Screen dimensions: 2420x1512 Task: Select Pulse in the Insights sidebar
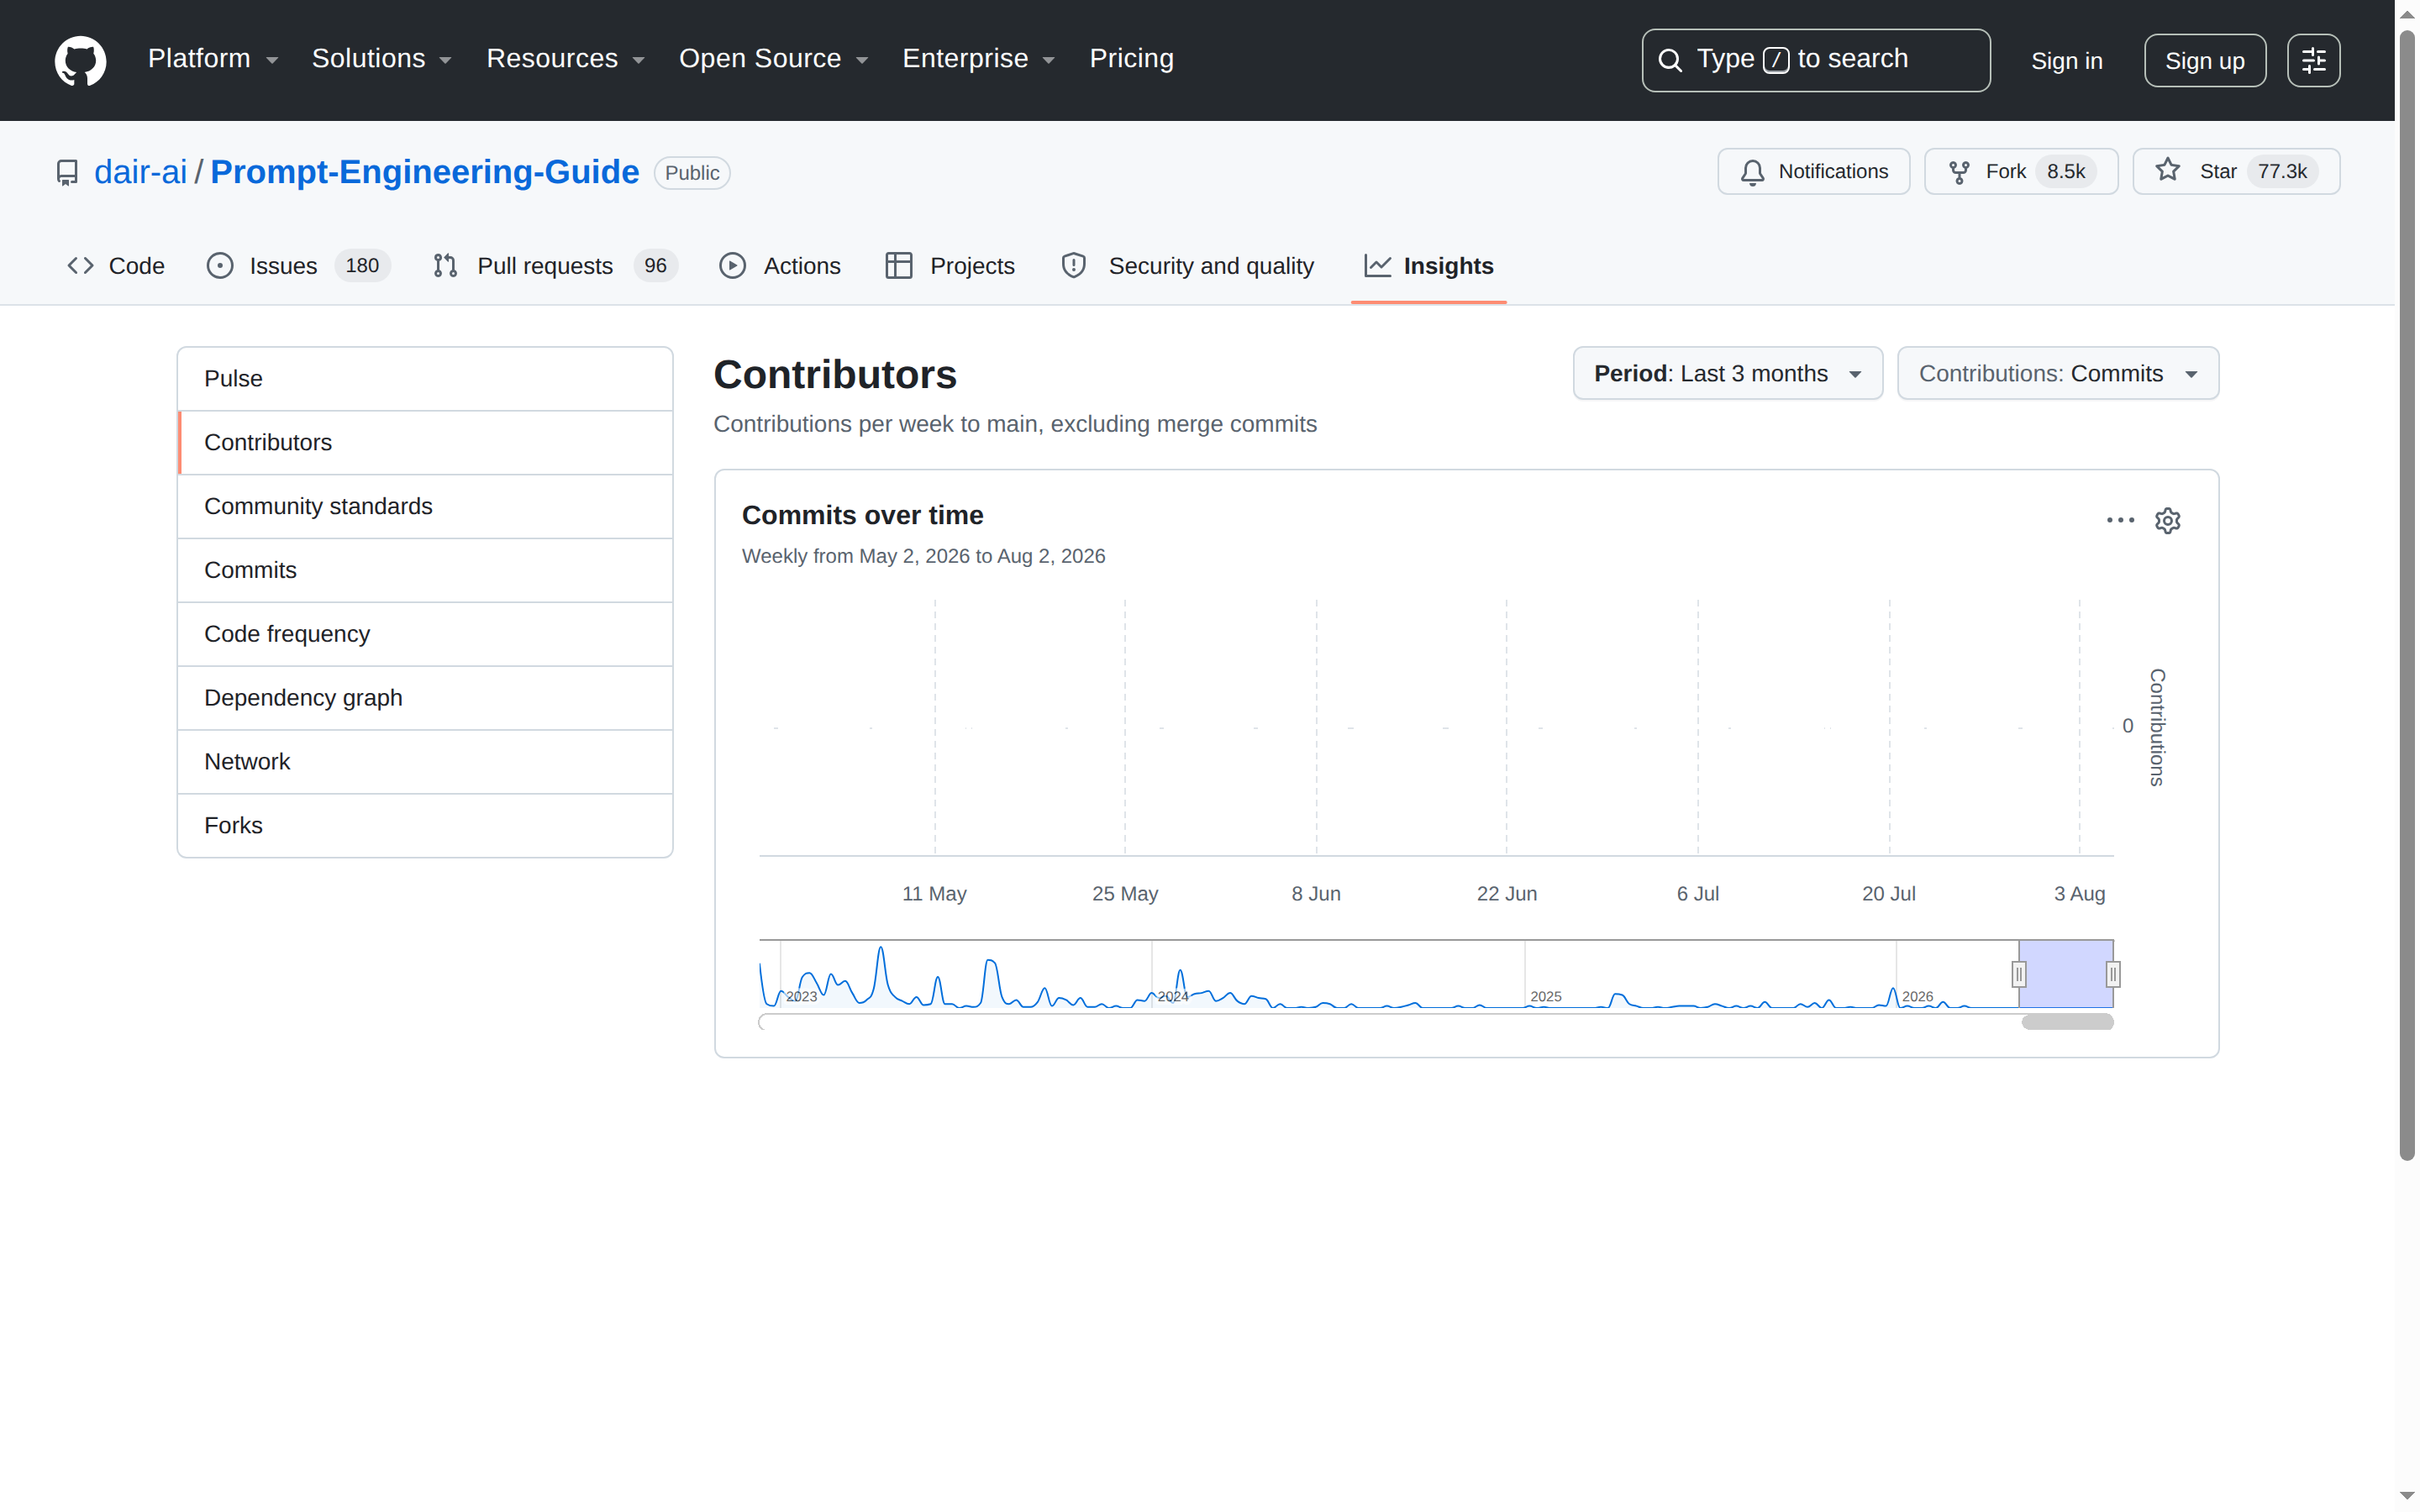click(425, 379)
